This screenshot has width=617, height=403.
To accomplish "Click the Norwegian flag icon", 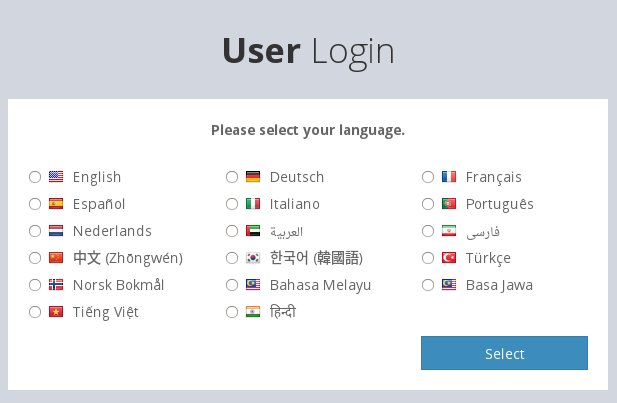I will coord(56,285).
